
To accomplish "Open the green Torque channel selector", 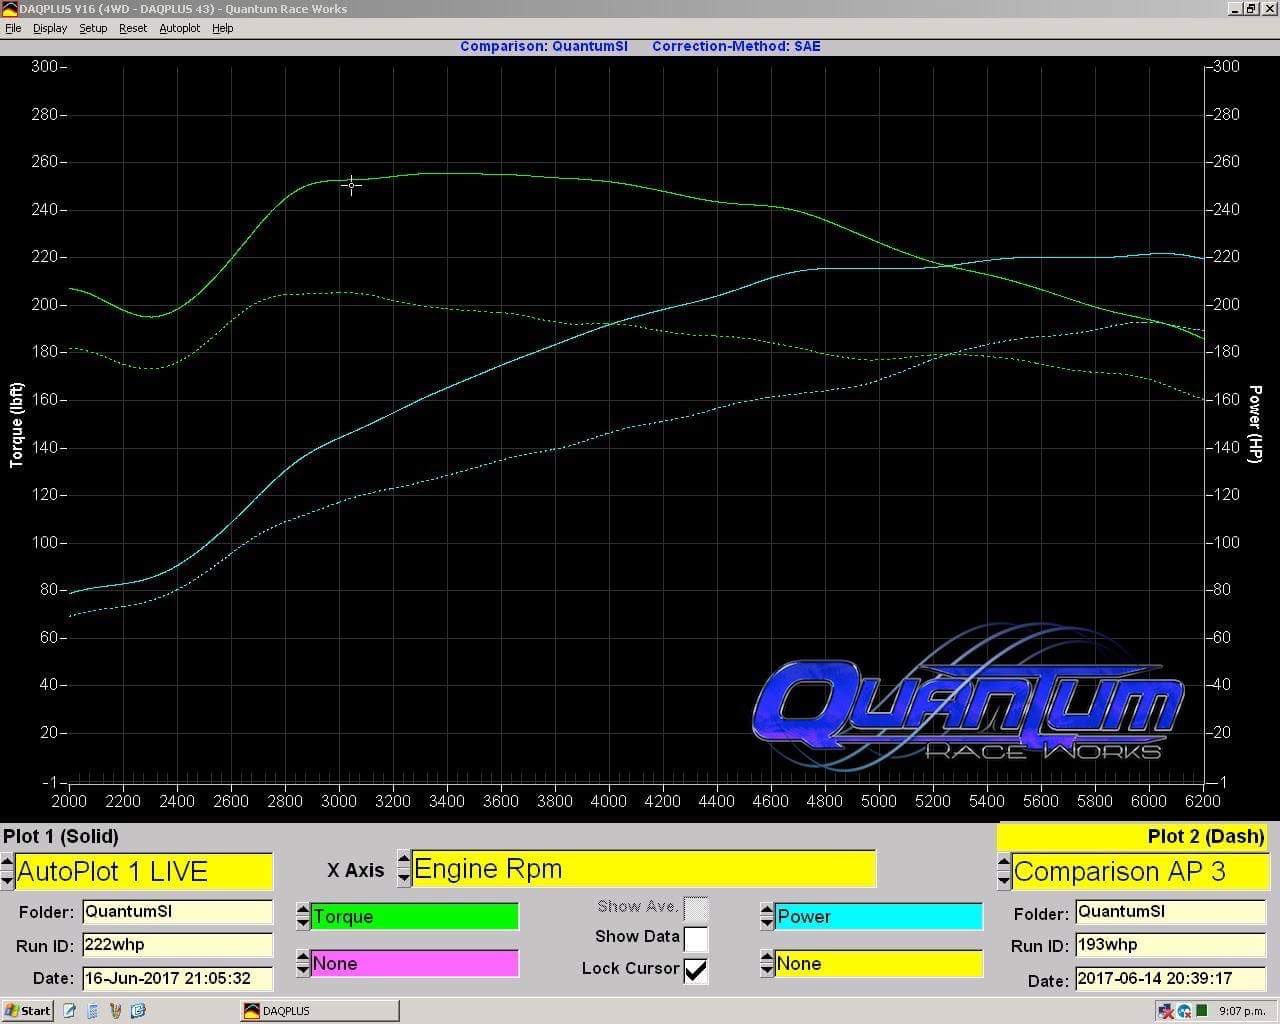I will click(x=414, y=916).
